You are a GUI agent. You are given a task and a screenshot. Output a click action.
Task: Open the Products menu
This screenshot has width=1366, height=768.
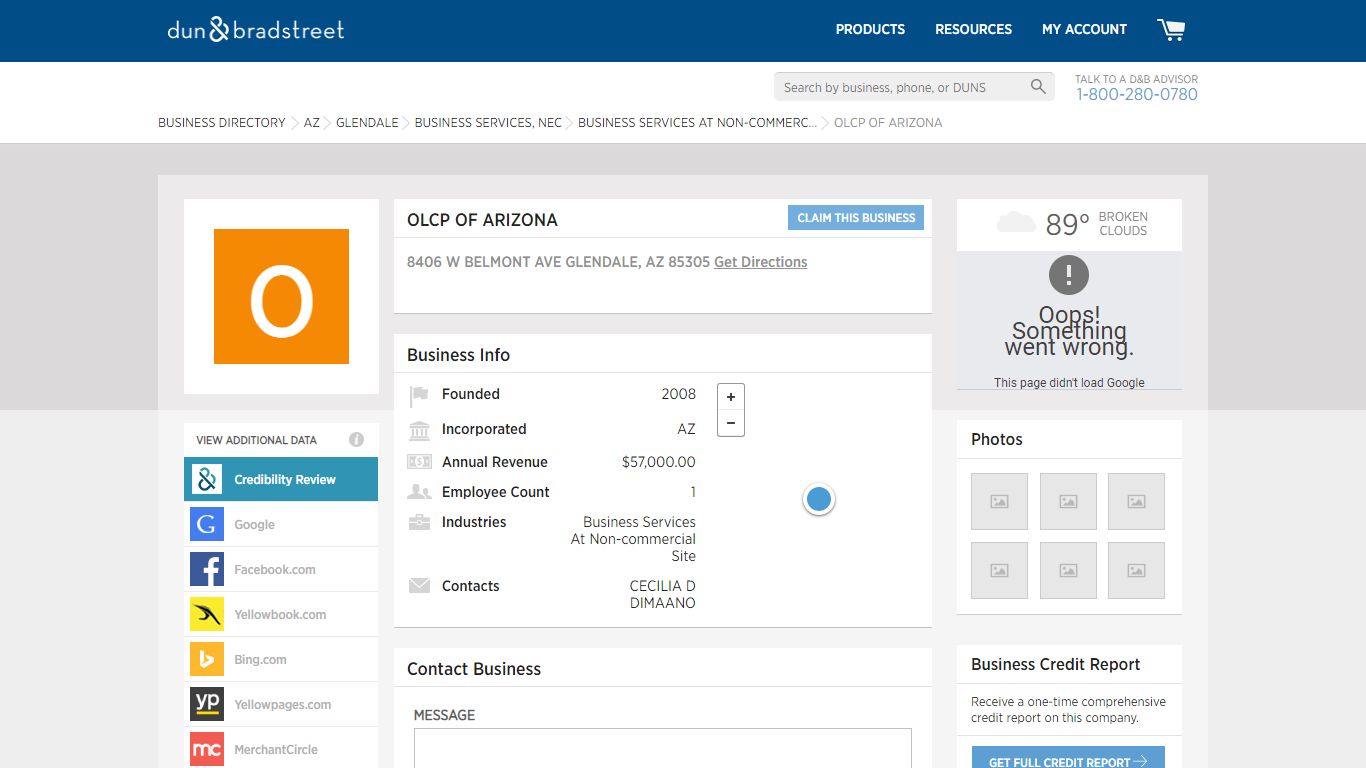[x=870, y=30]
